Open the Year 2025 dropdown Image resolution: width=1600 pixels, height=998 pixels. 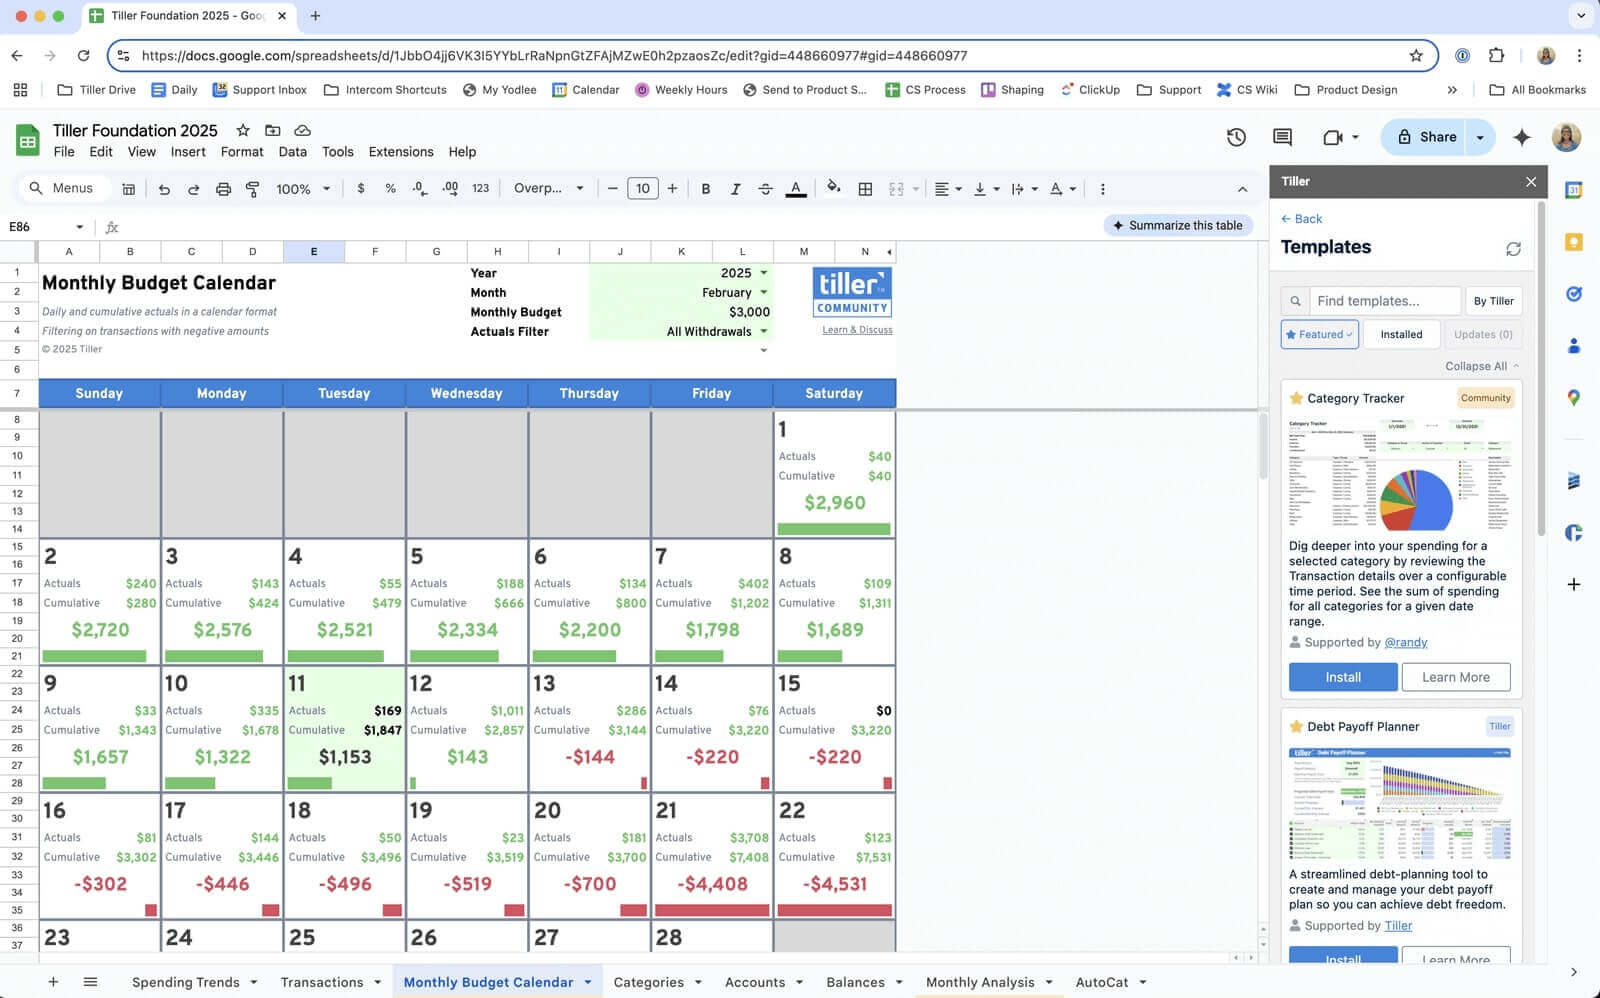click(764, 273)
